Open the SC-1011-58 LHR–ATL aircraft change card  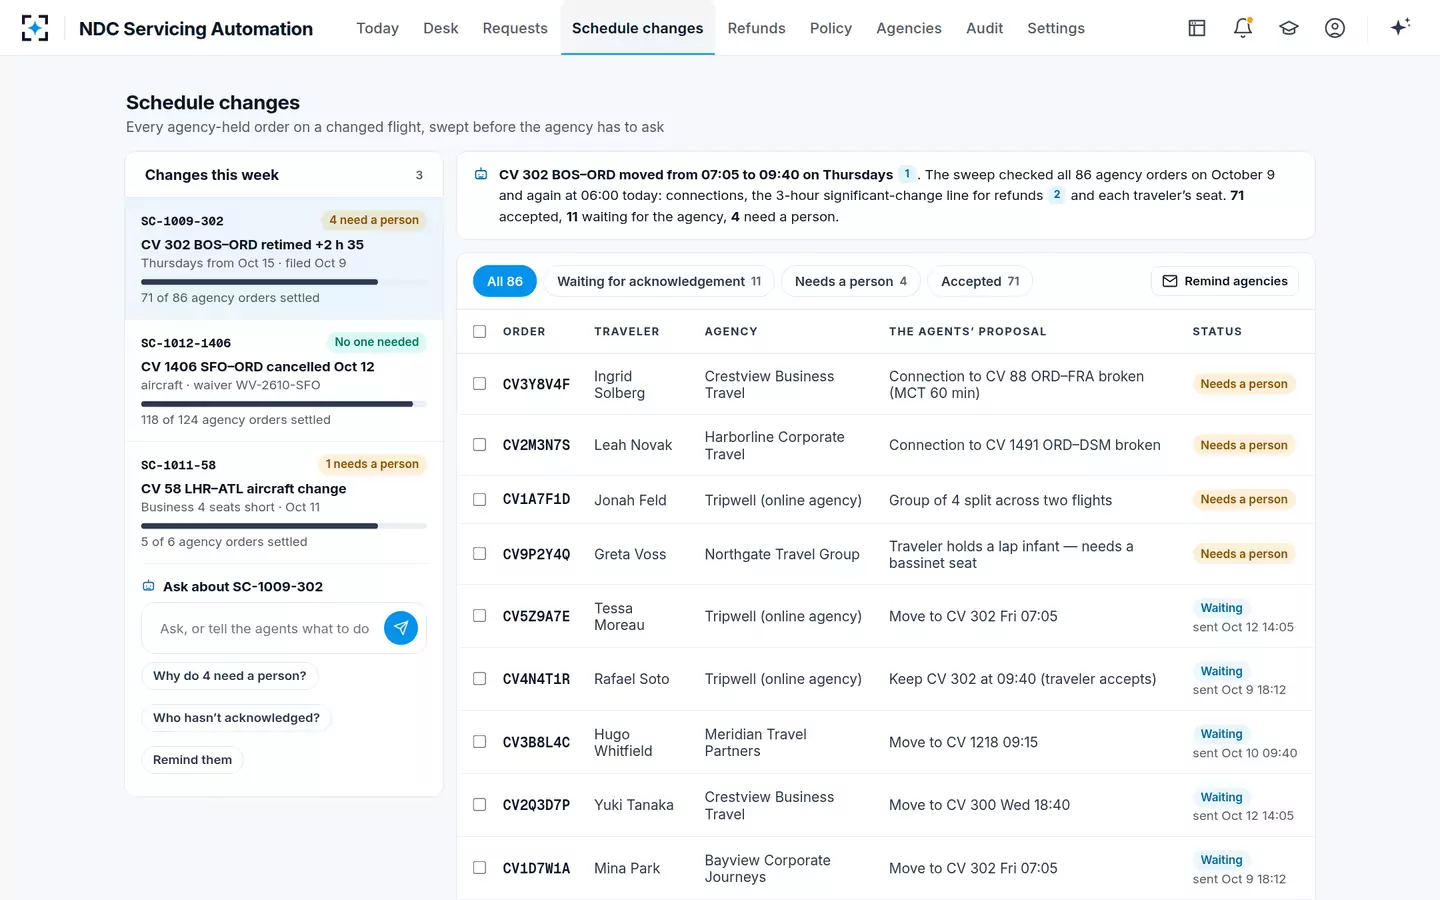(284, 503)
